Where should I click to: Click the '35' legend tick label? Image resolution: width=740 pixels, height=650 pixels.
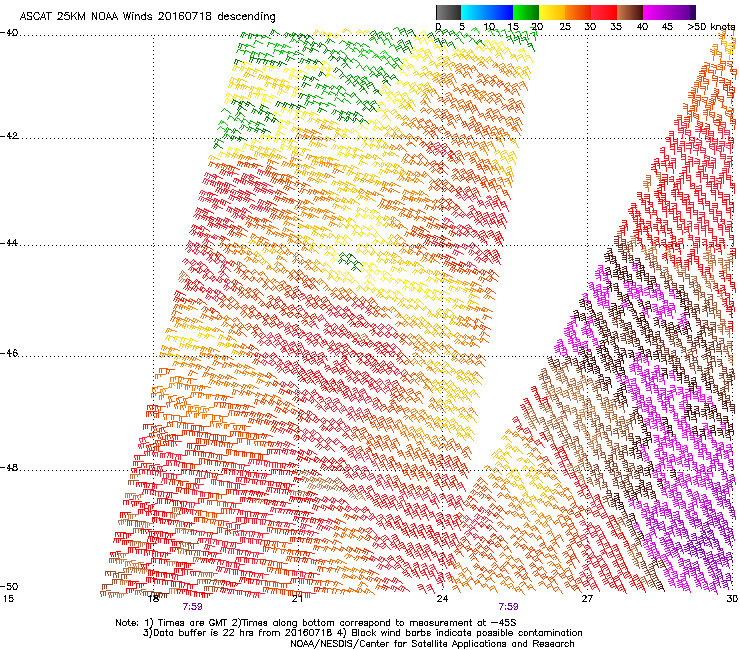616,27
